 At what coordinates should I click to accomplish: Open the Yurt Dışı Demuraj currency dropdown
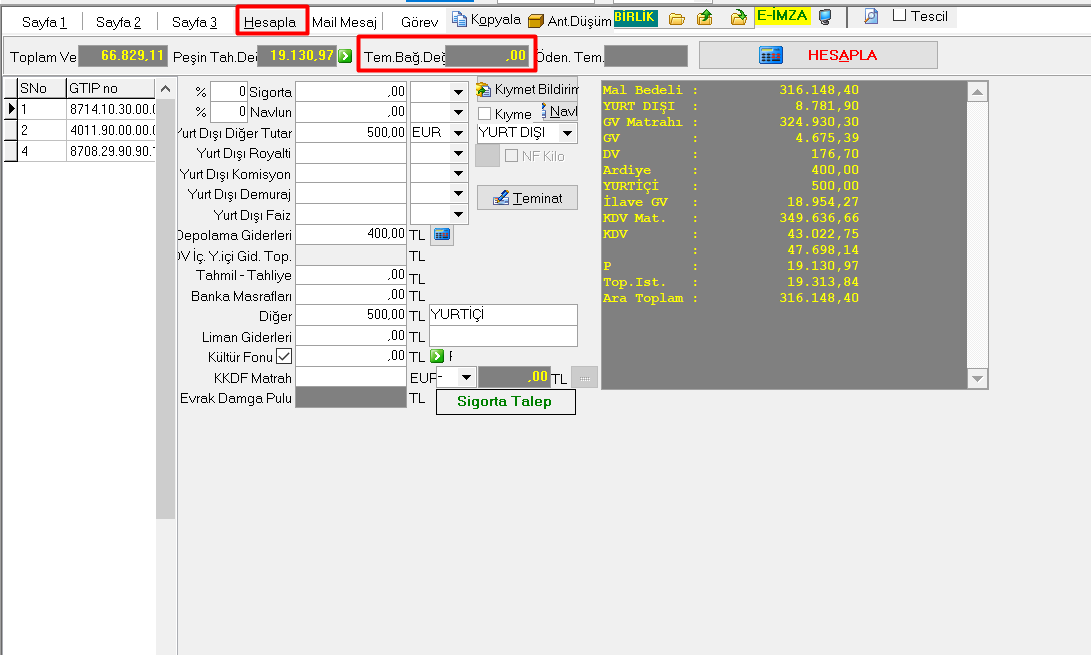coord(458,194)
